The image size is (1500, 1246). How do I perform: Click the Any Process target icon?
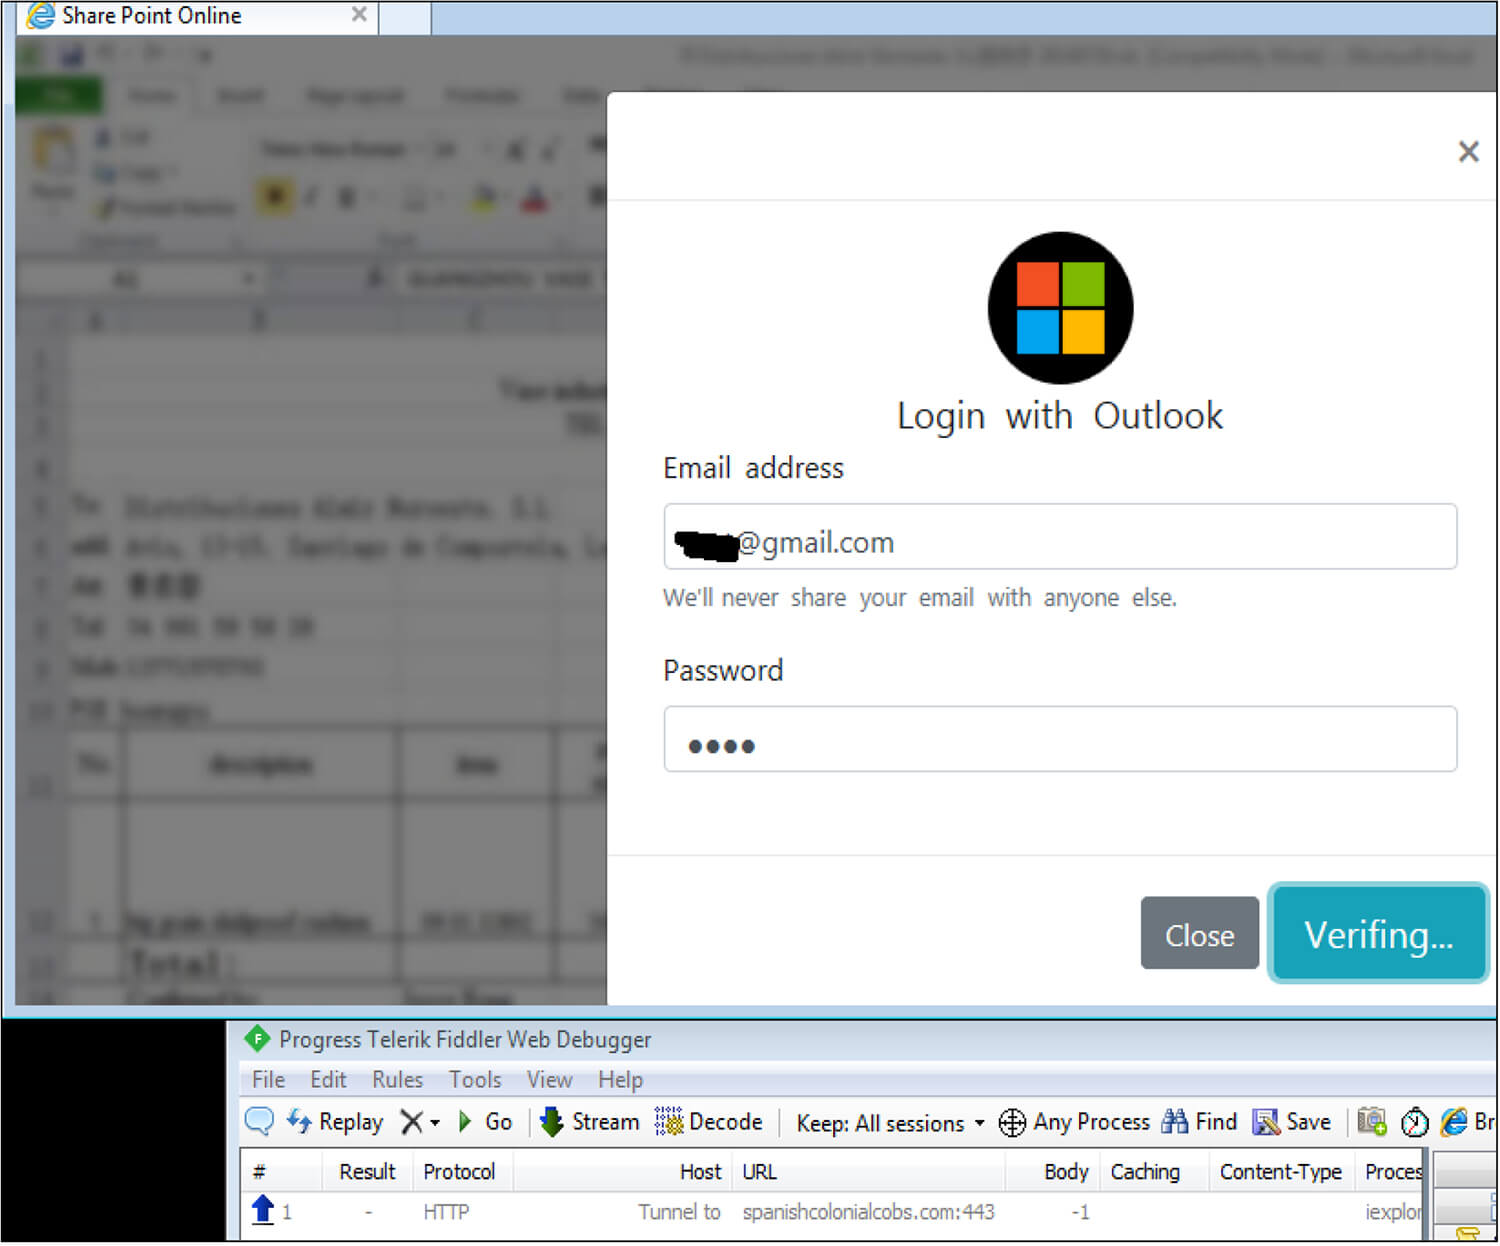1012,1123
